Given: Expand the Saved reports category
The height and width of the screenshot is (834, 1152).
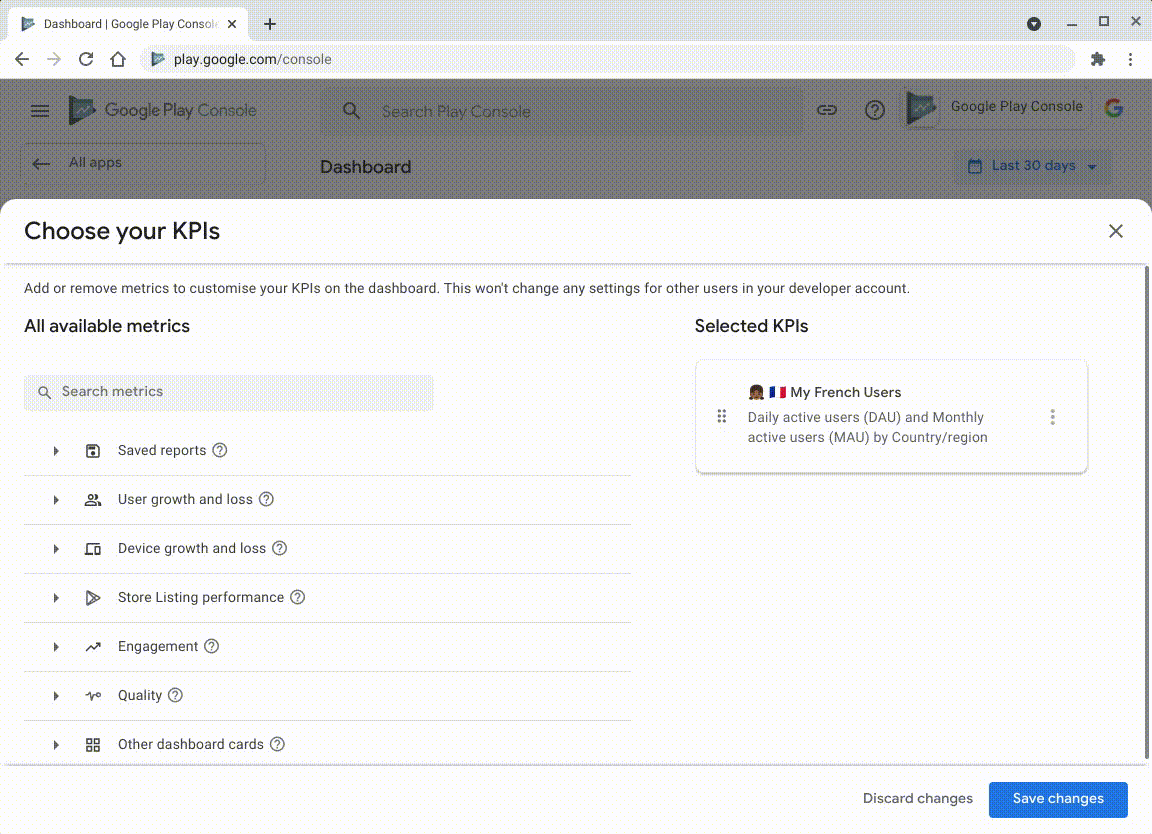Looking at the screenshot, I should (x=56, y=451).
